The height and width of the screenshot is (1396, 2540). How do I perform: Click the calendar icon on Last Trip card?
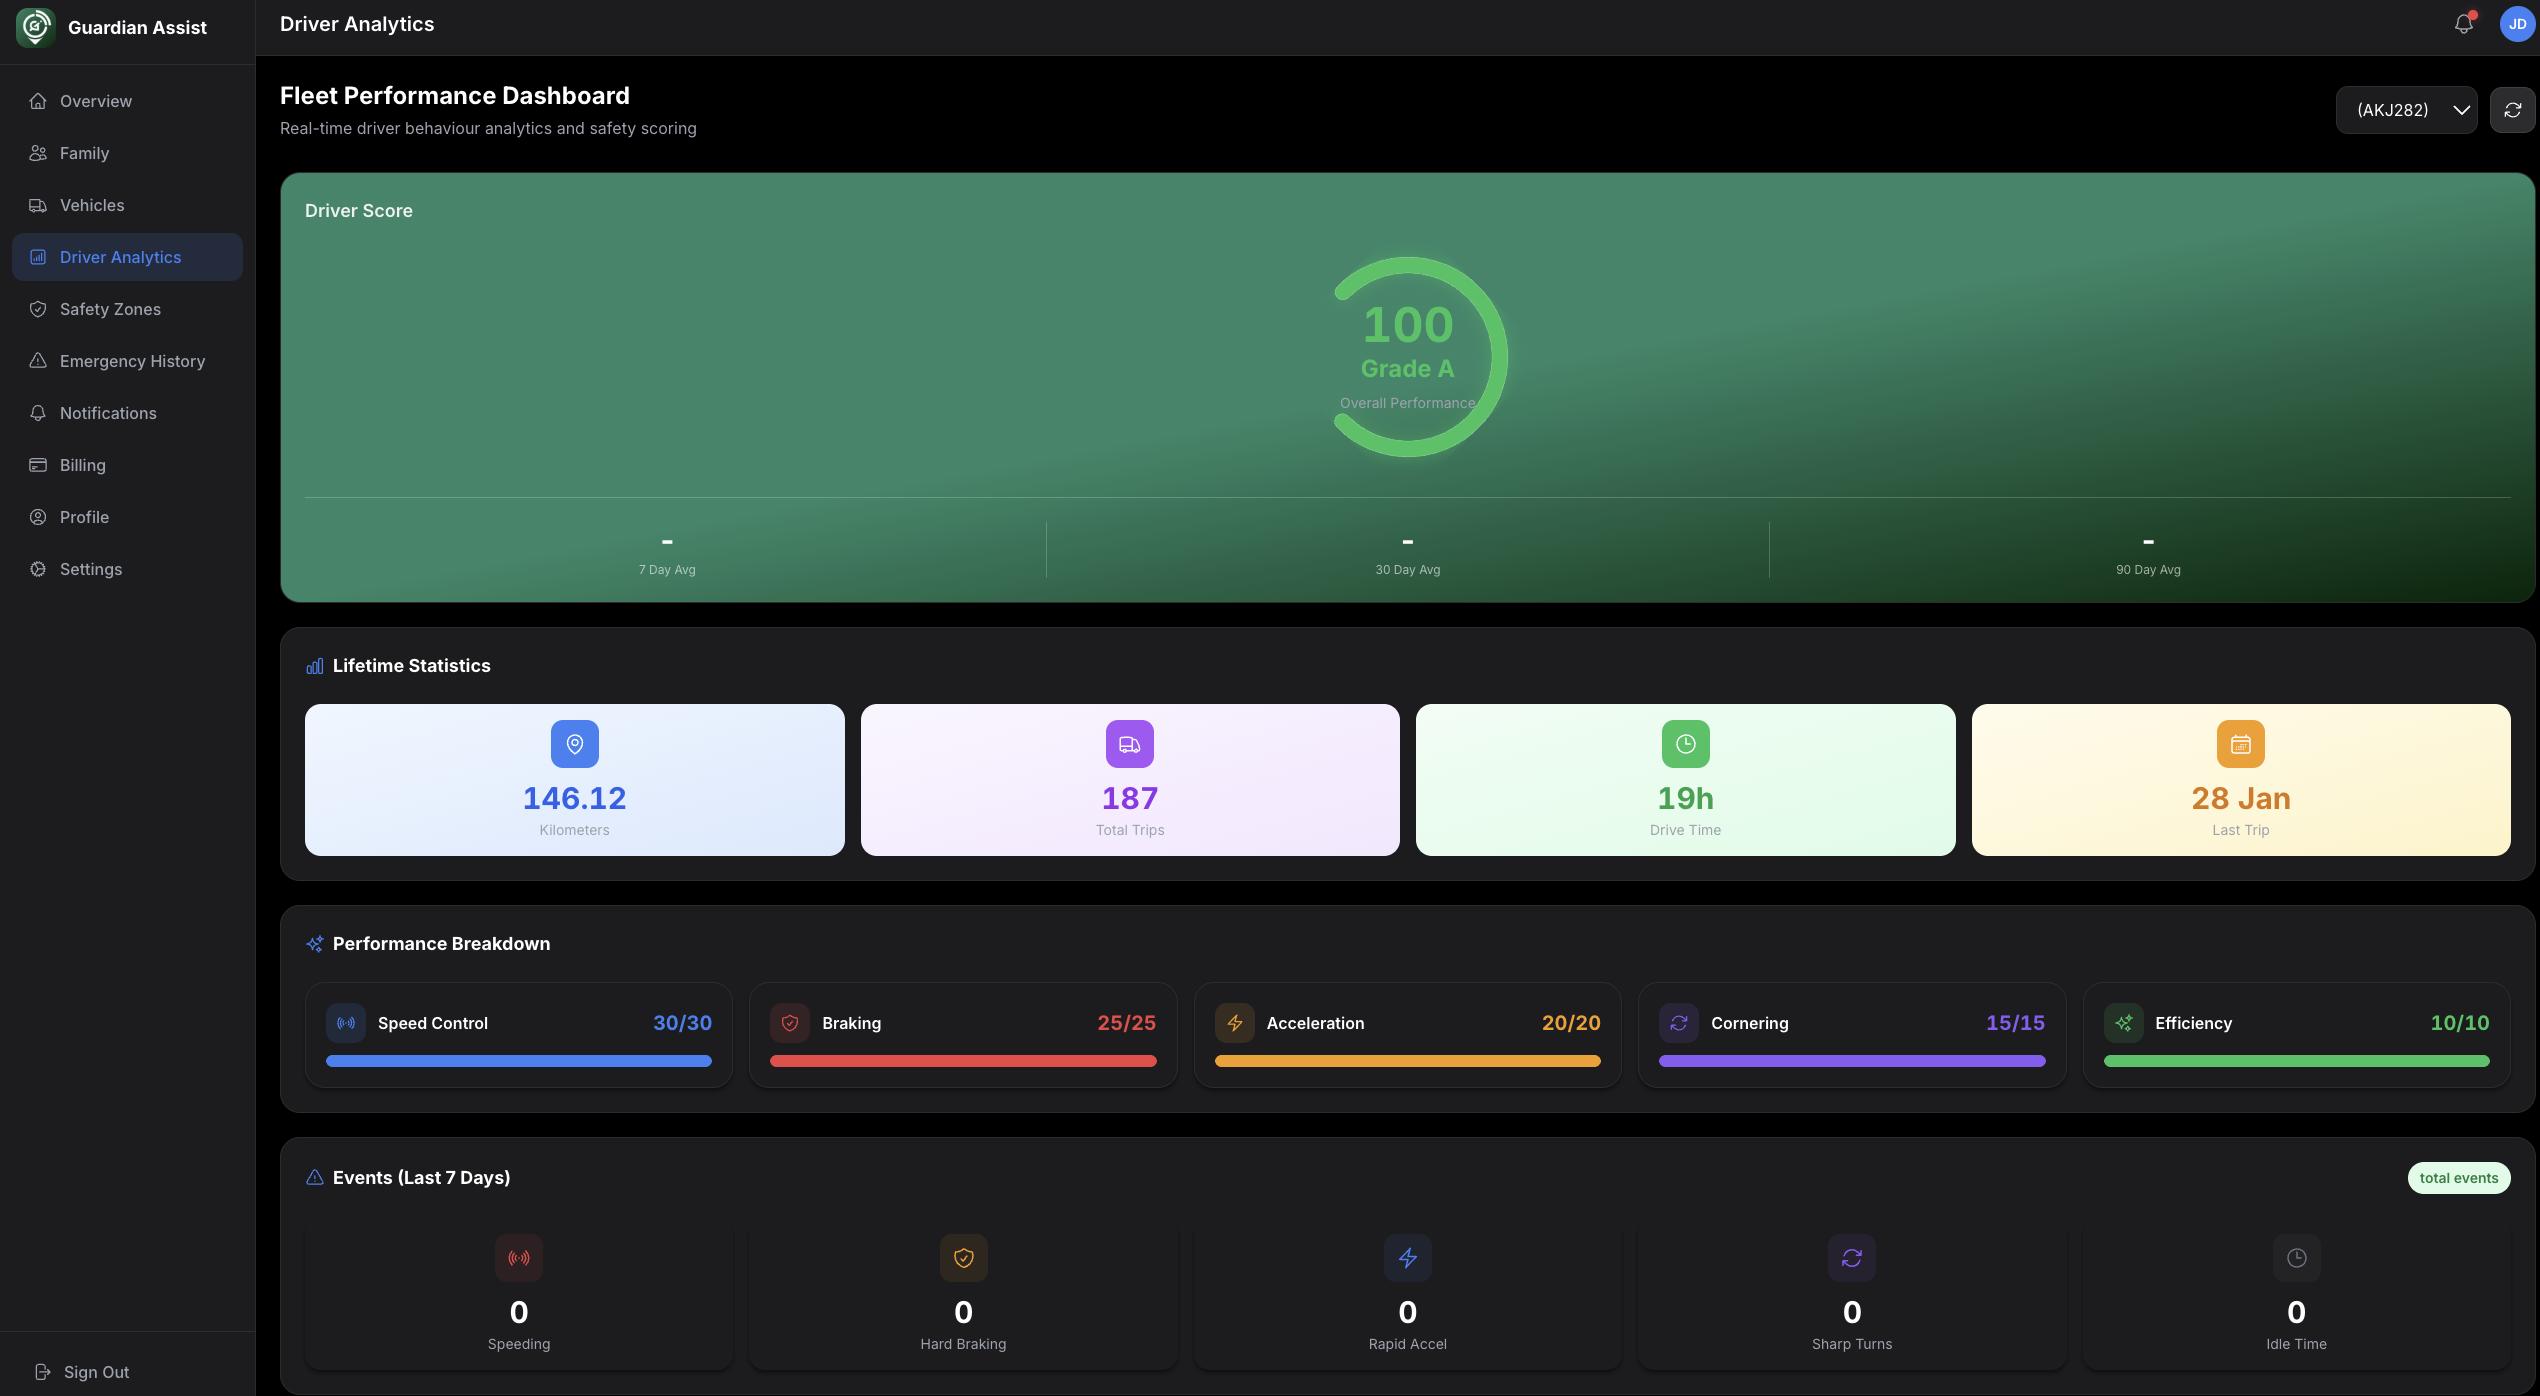(x=2241, y=744)
